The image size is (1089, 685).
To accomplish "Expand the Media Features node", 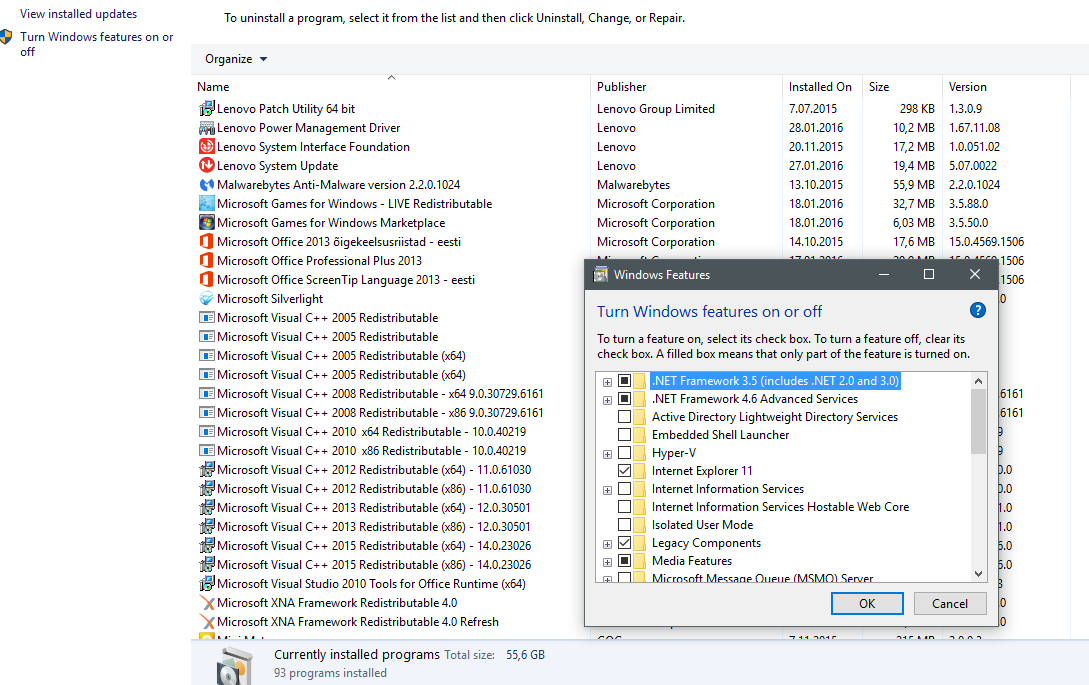I will click(608, 562).
